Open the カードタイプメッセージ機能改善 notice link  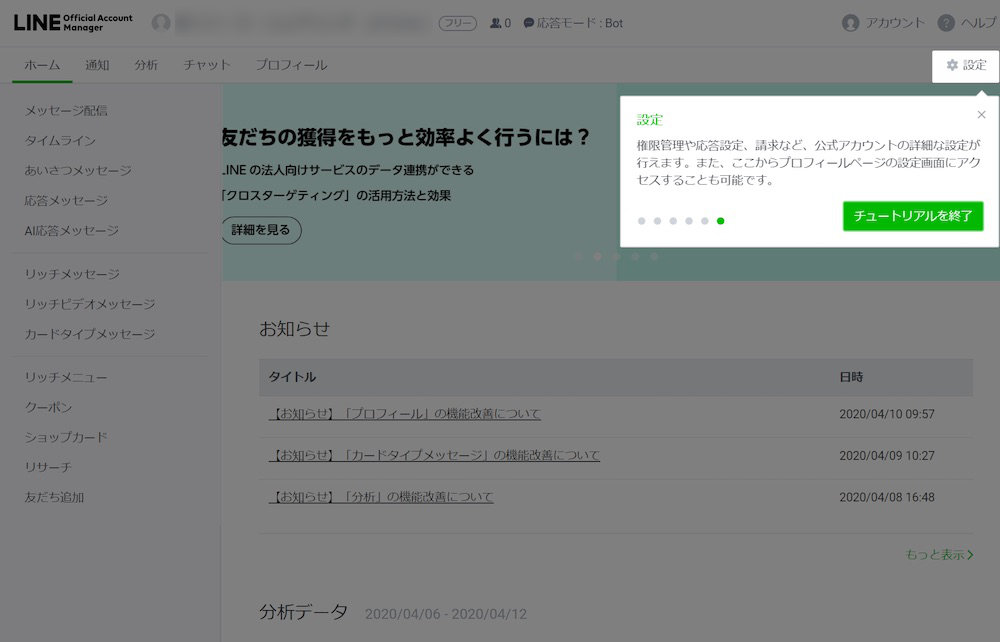coord(434,455)
